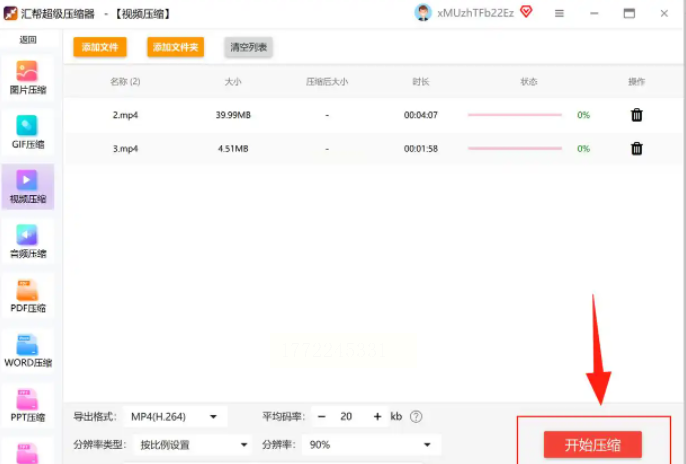This screenshot has width=686, height=464.
Task: Click the 压缩后大小 column header
Action: coord(327,81)
